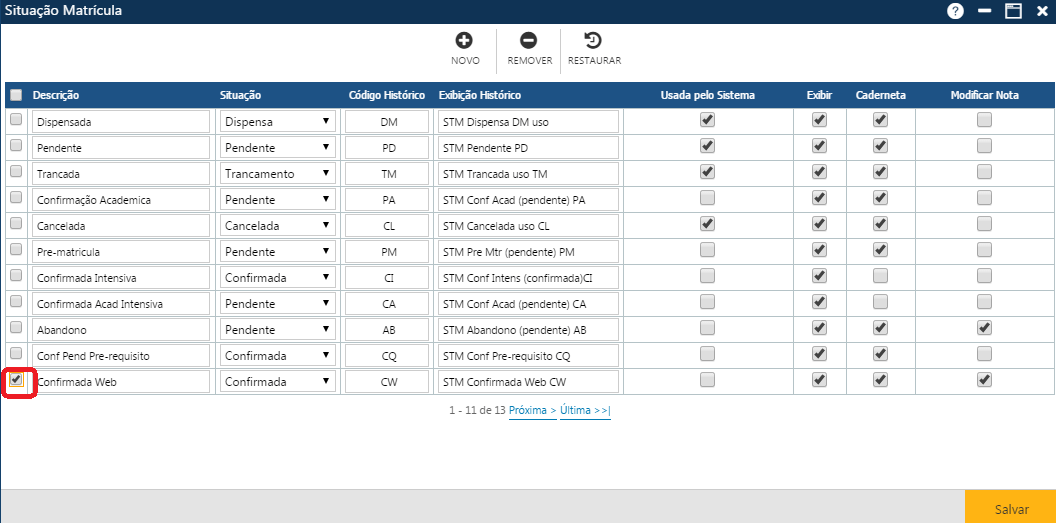This screenshot has width=1056, height=523.
Task: Uncheck the Confirmada Web row selection checkbox
Action: pos(16,380)
